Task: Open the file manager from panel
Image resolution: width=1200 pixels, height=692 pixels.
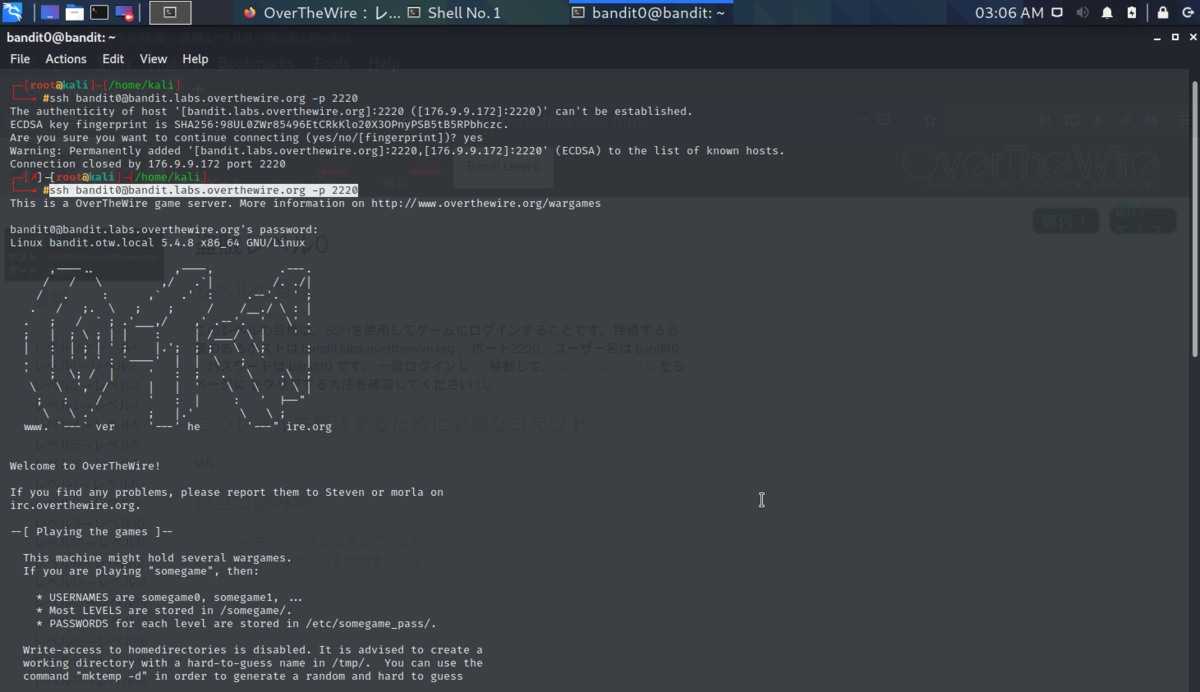Action: click(74, 13)
